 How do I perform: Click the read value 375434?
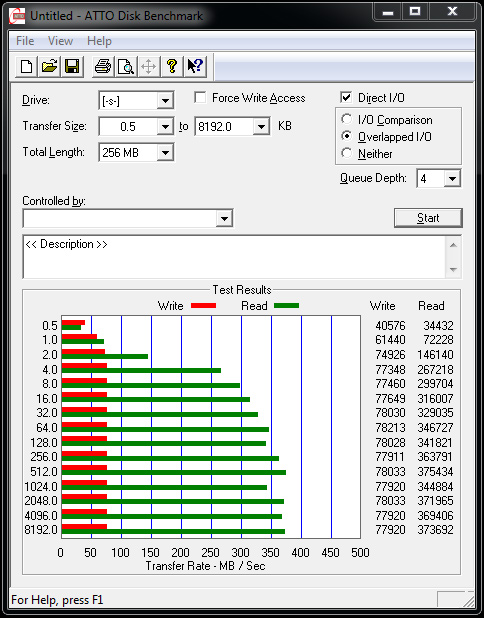pyautogui.click(x=436, y=471)
